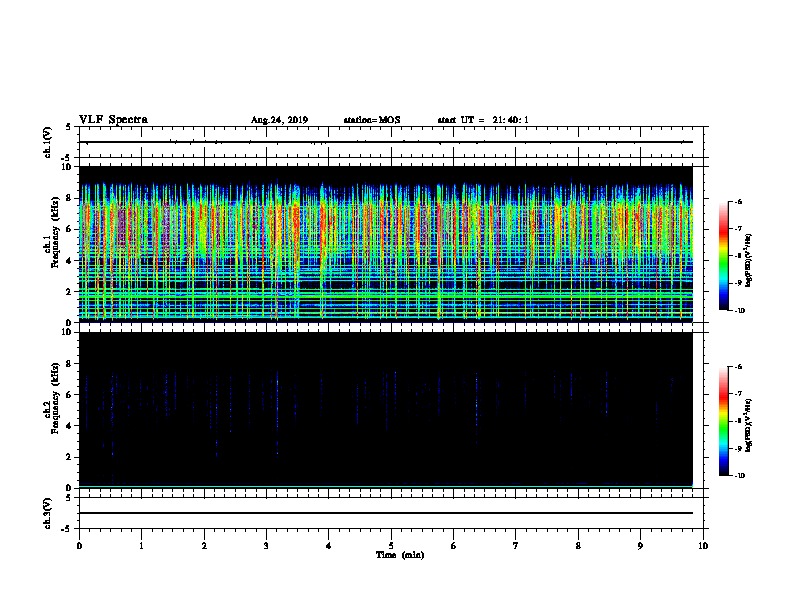Click the "ch.3(V)" waveform axis label
Image resolution: width=792 pixels, height=612 pixels.
[47, 513]
